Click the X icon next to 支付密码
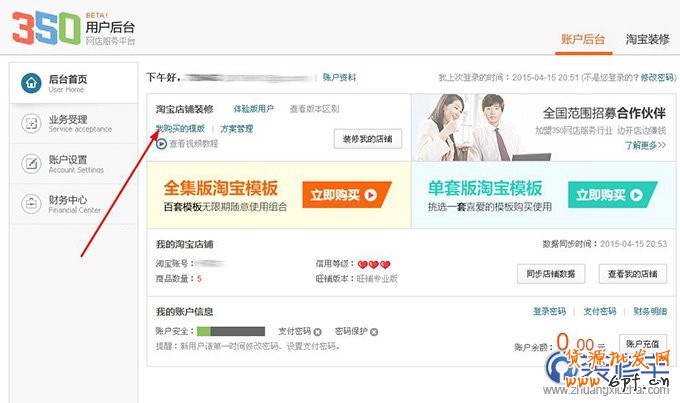Screen dimensions: 680x403 pos(317,332)
